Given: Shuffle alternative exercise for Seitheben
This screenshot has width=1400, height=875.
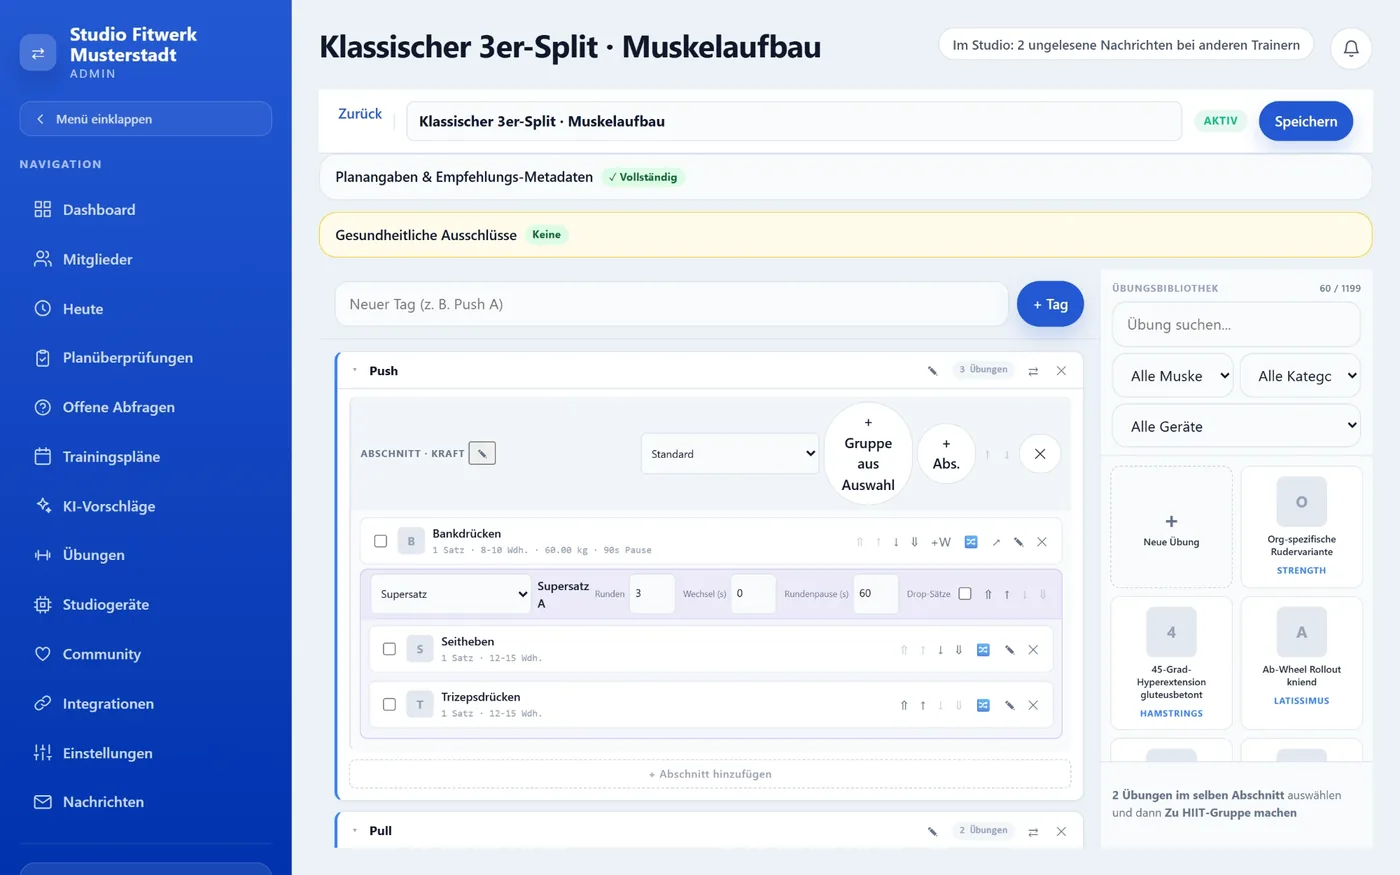Looking at the screenshot, I should point(983,650).
